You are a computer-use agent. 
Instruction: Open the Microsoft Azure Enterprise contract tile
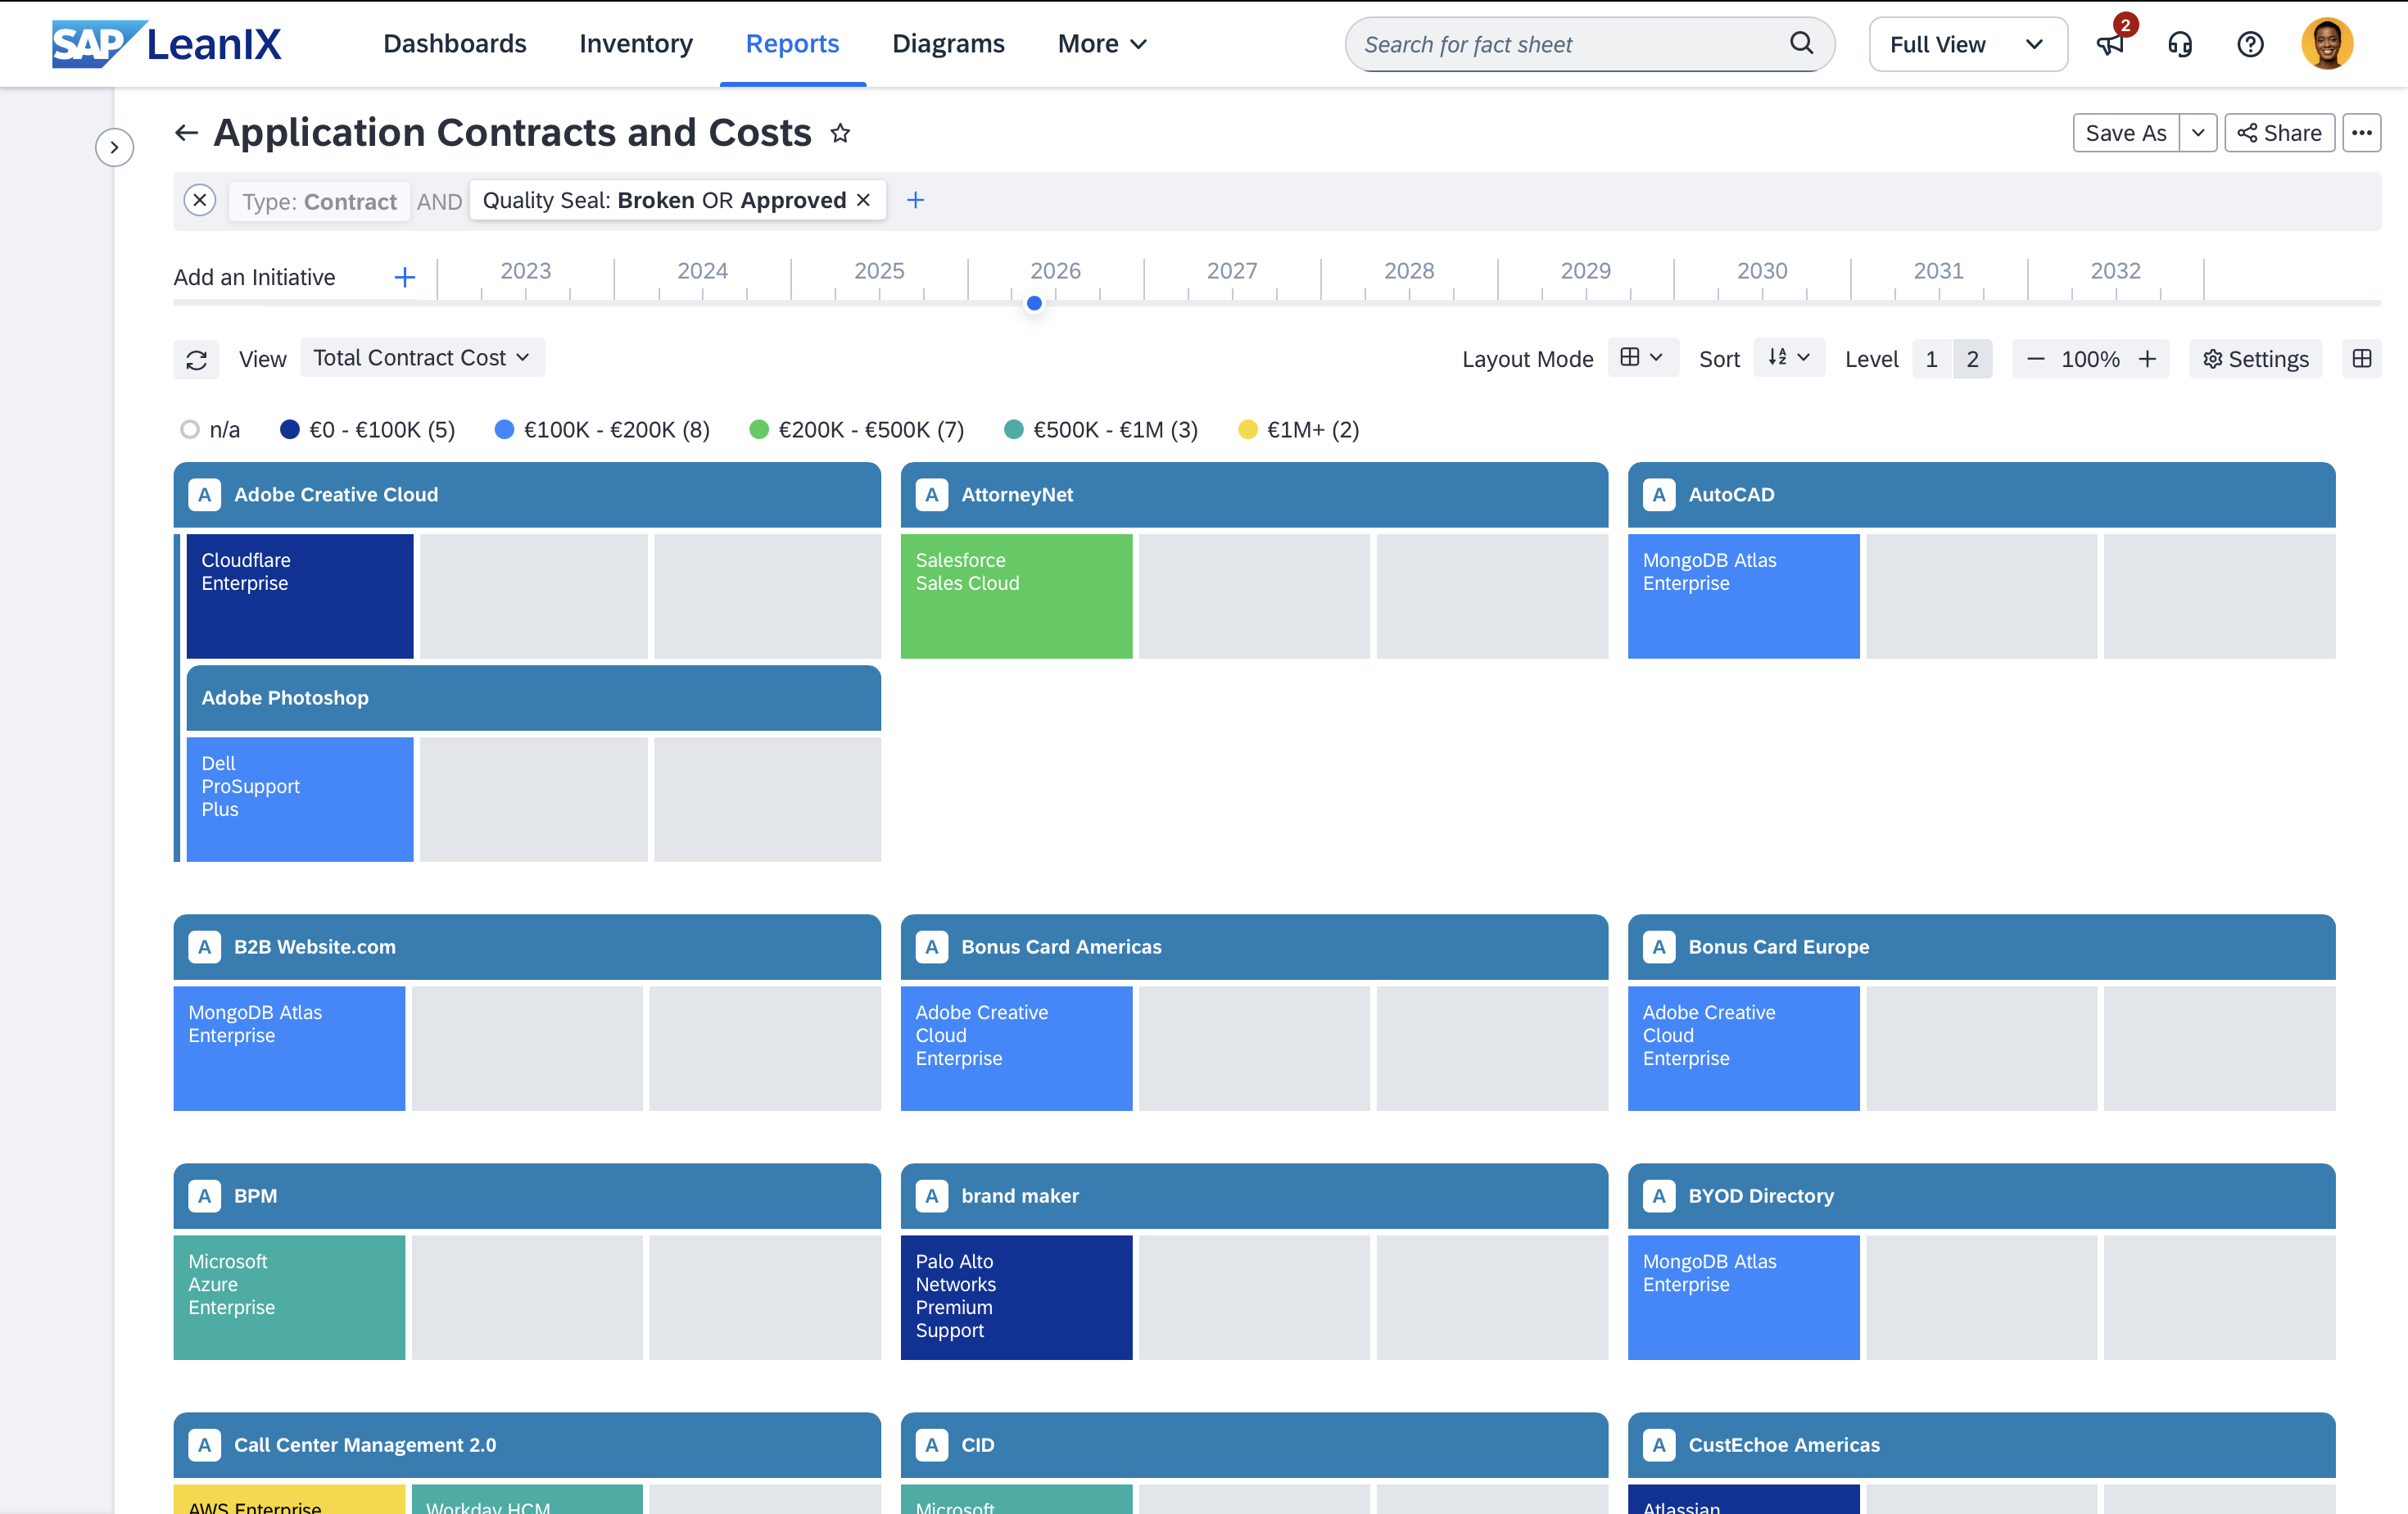pos(289,1297)
